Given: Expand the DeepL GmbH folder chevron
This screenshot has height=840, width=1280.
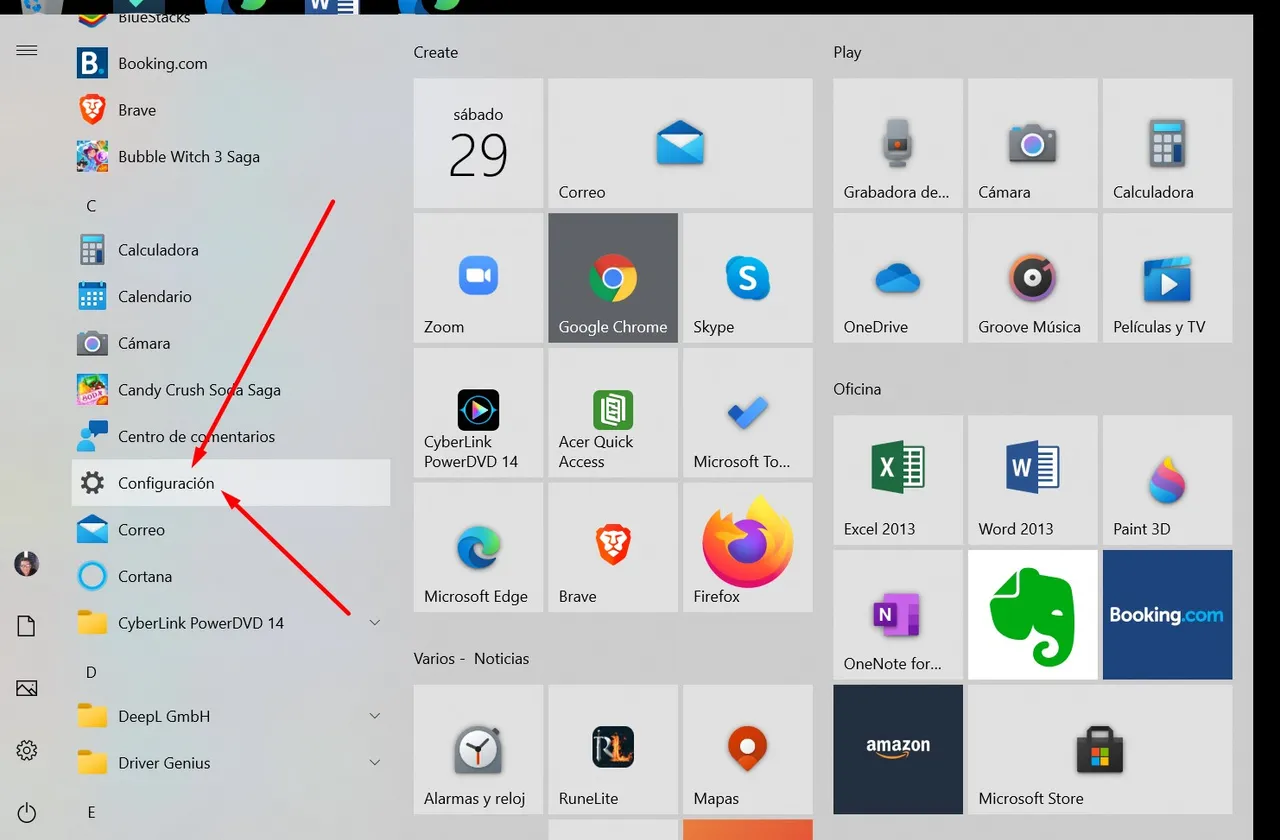Looking at the screenshot, I should pyautogui.click(x=375, y=716).
